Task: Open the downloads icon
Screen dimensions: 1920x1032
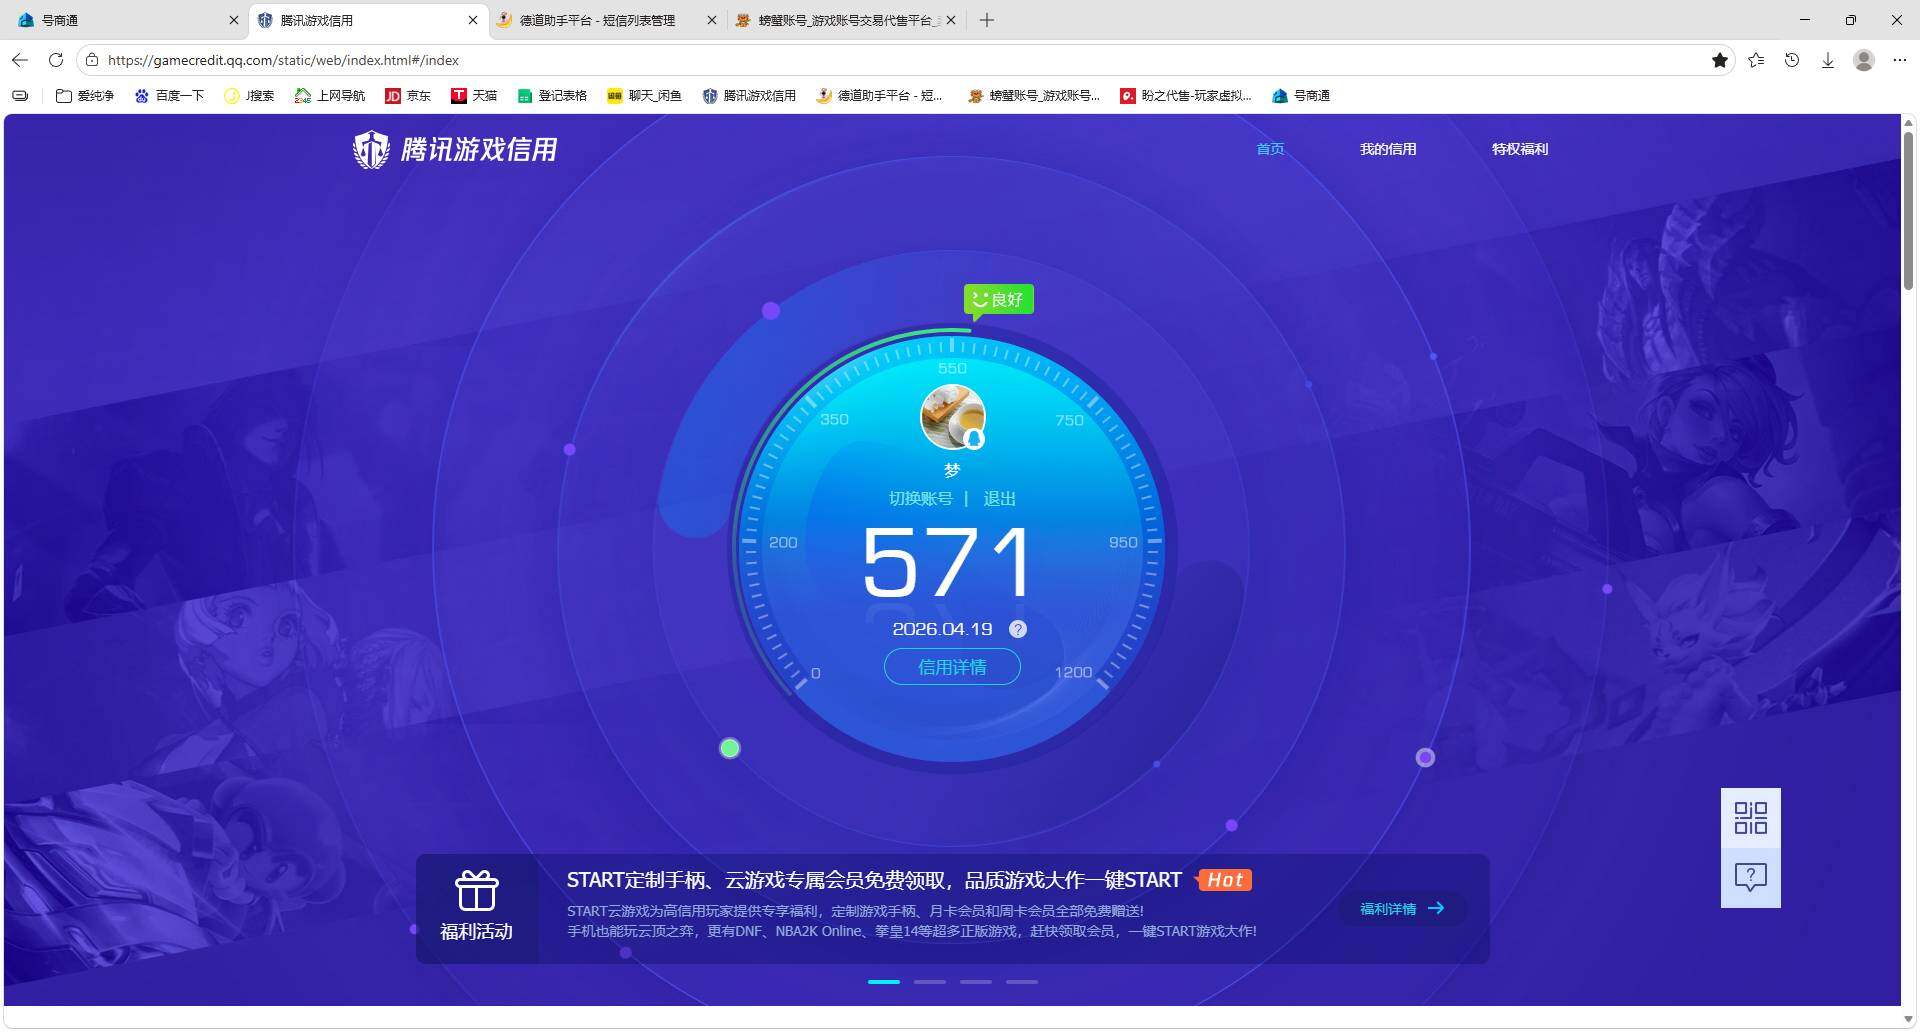Action: (1828, 60)
